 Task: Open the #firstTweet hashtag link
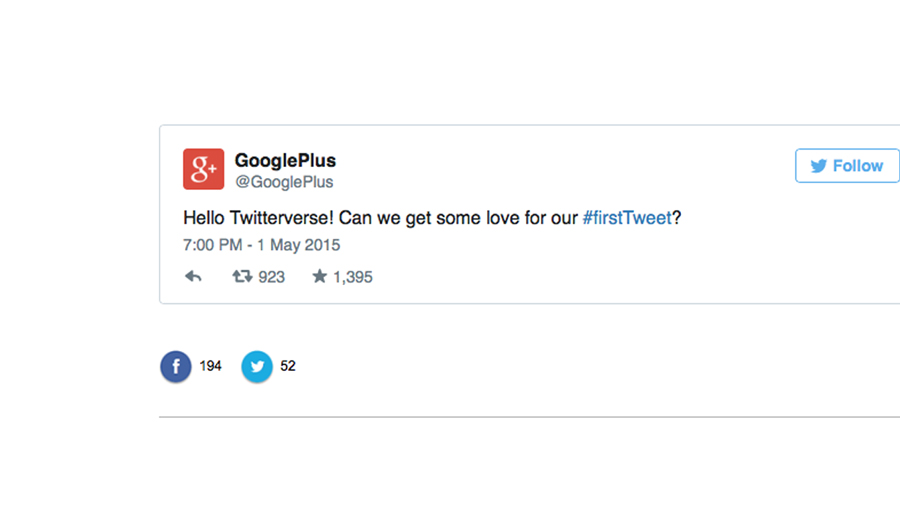(627, 218)
